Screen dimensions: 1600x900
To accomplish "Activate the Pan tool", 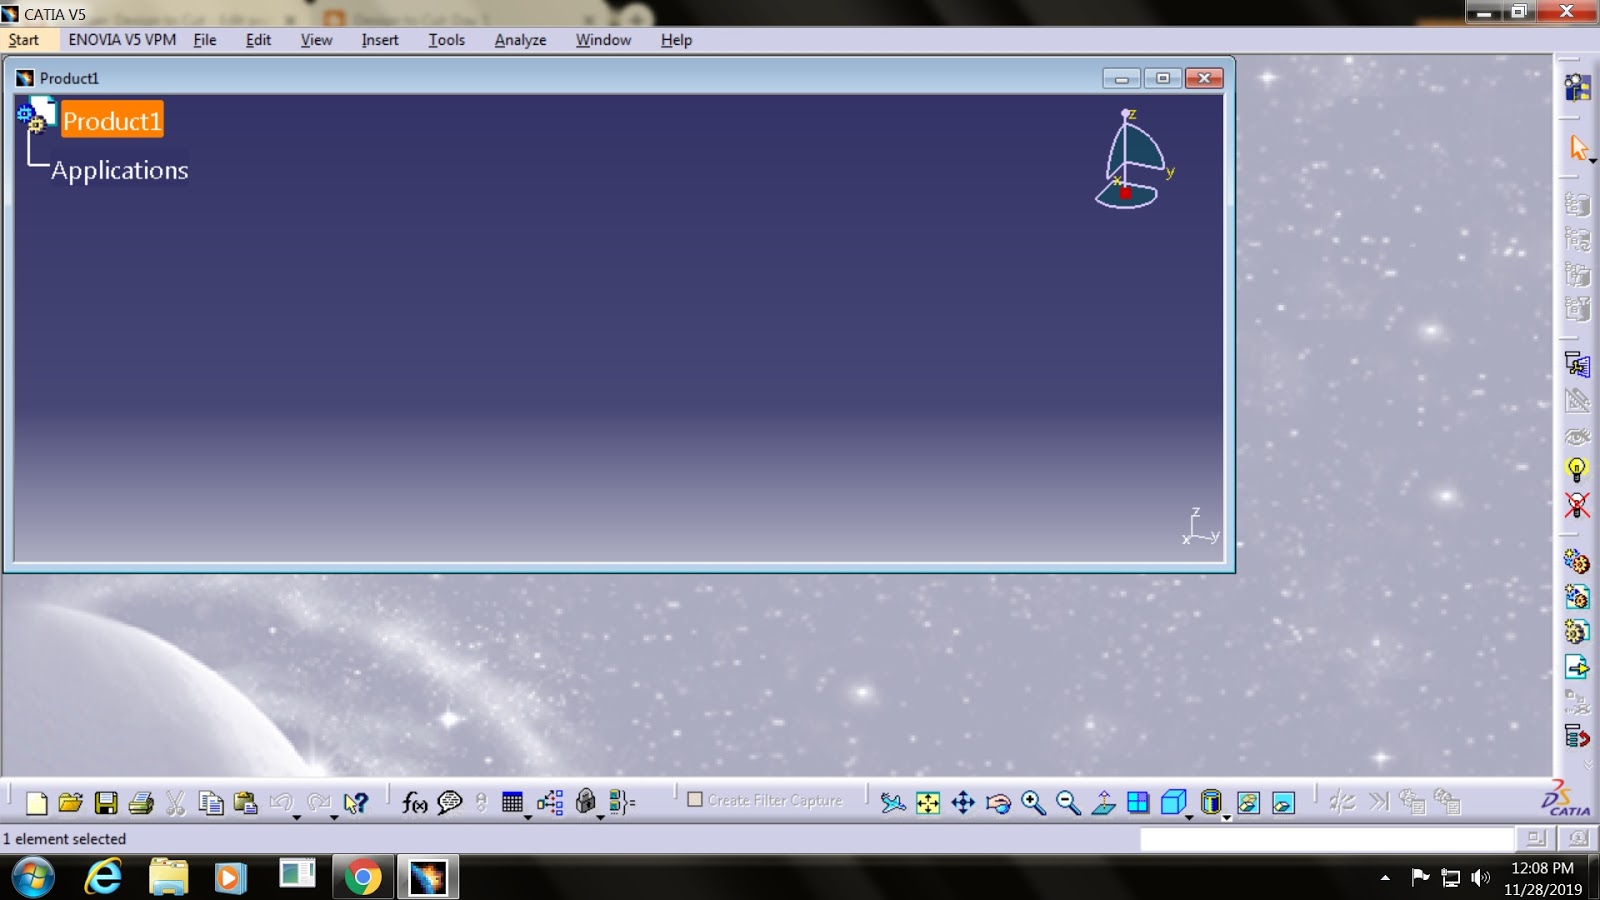I will (x=963, y=801).
